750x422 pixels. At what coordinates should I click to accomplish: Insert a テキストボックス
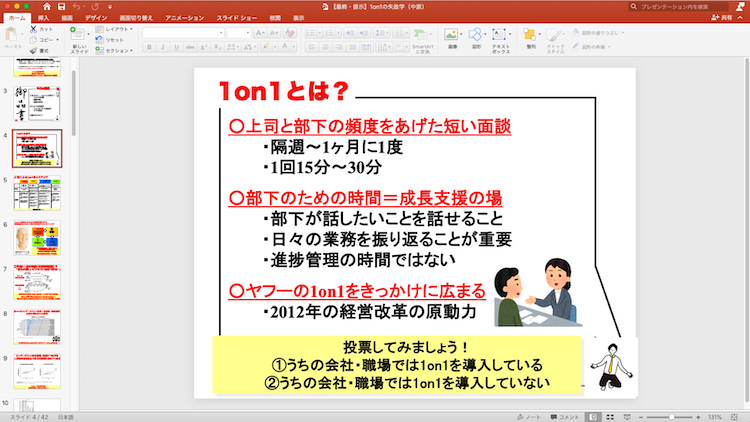click(x=500, y=40)
